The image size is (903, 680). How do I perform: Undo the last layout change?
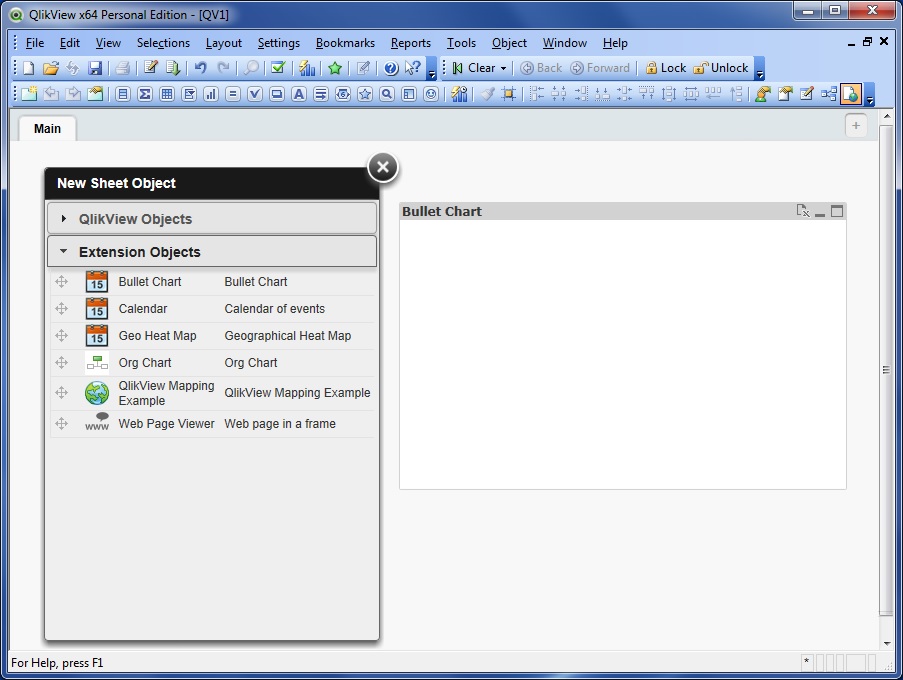point(200,68)
